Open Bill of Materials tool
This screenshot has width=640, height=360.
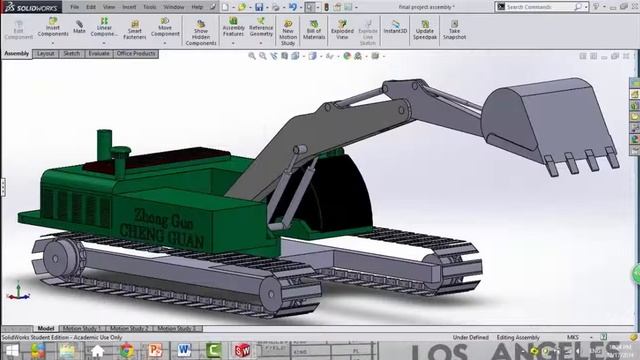[x=314, y=30]
